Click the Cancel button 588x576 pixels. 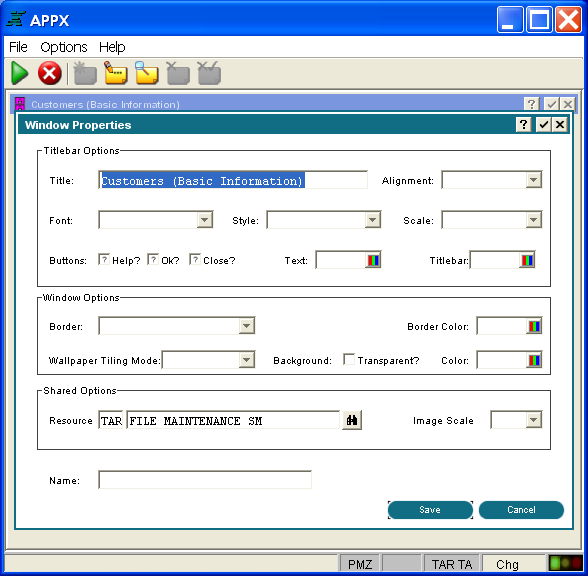click(521, 510)
